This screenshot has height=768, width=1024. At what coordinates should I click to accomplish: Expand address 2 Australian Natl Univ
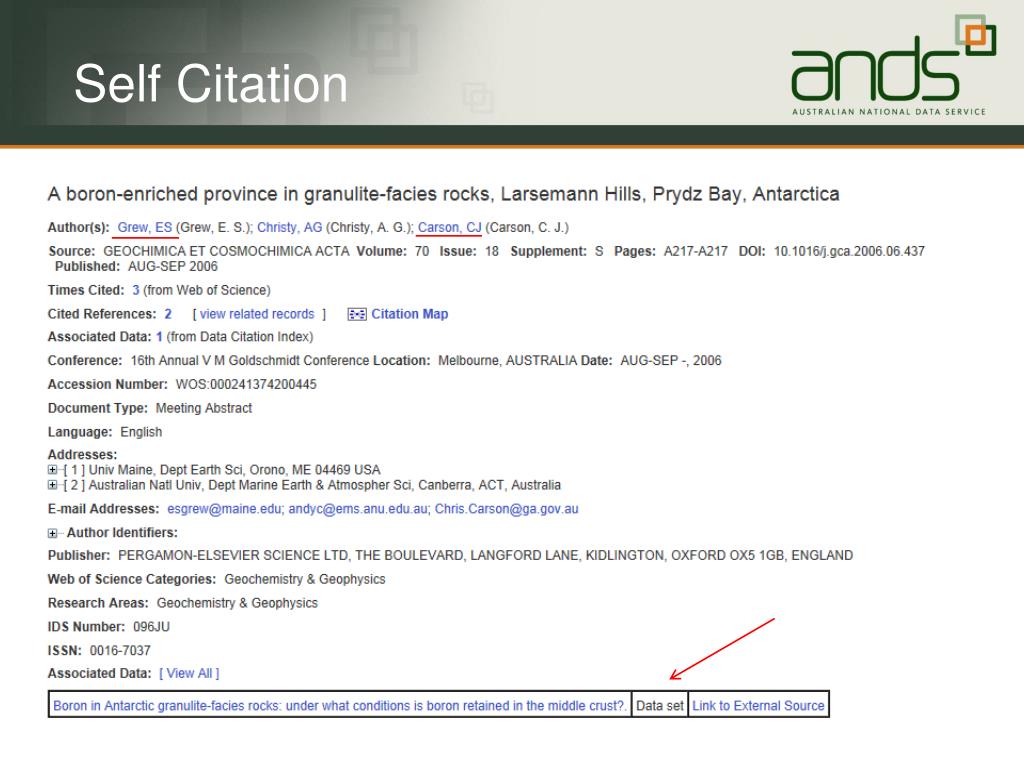tap(52, 485)
